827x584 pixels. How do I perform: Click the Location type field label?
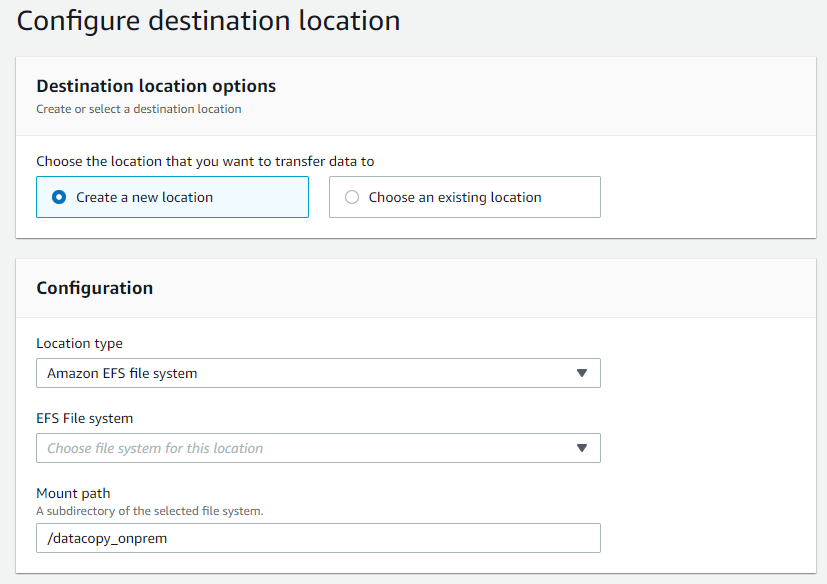click(x=75, y=343)
